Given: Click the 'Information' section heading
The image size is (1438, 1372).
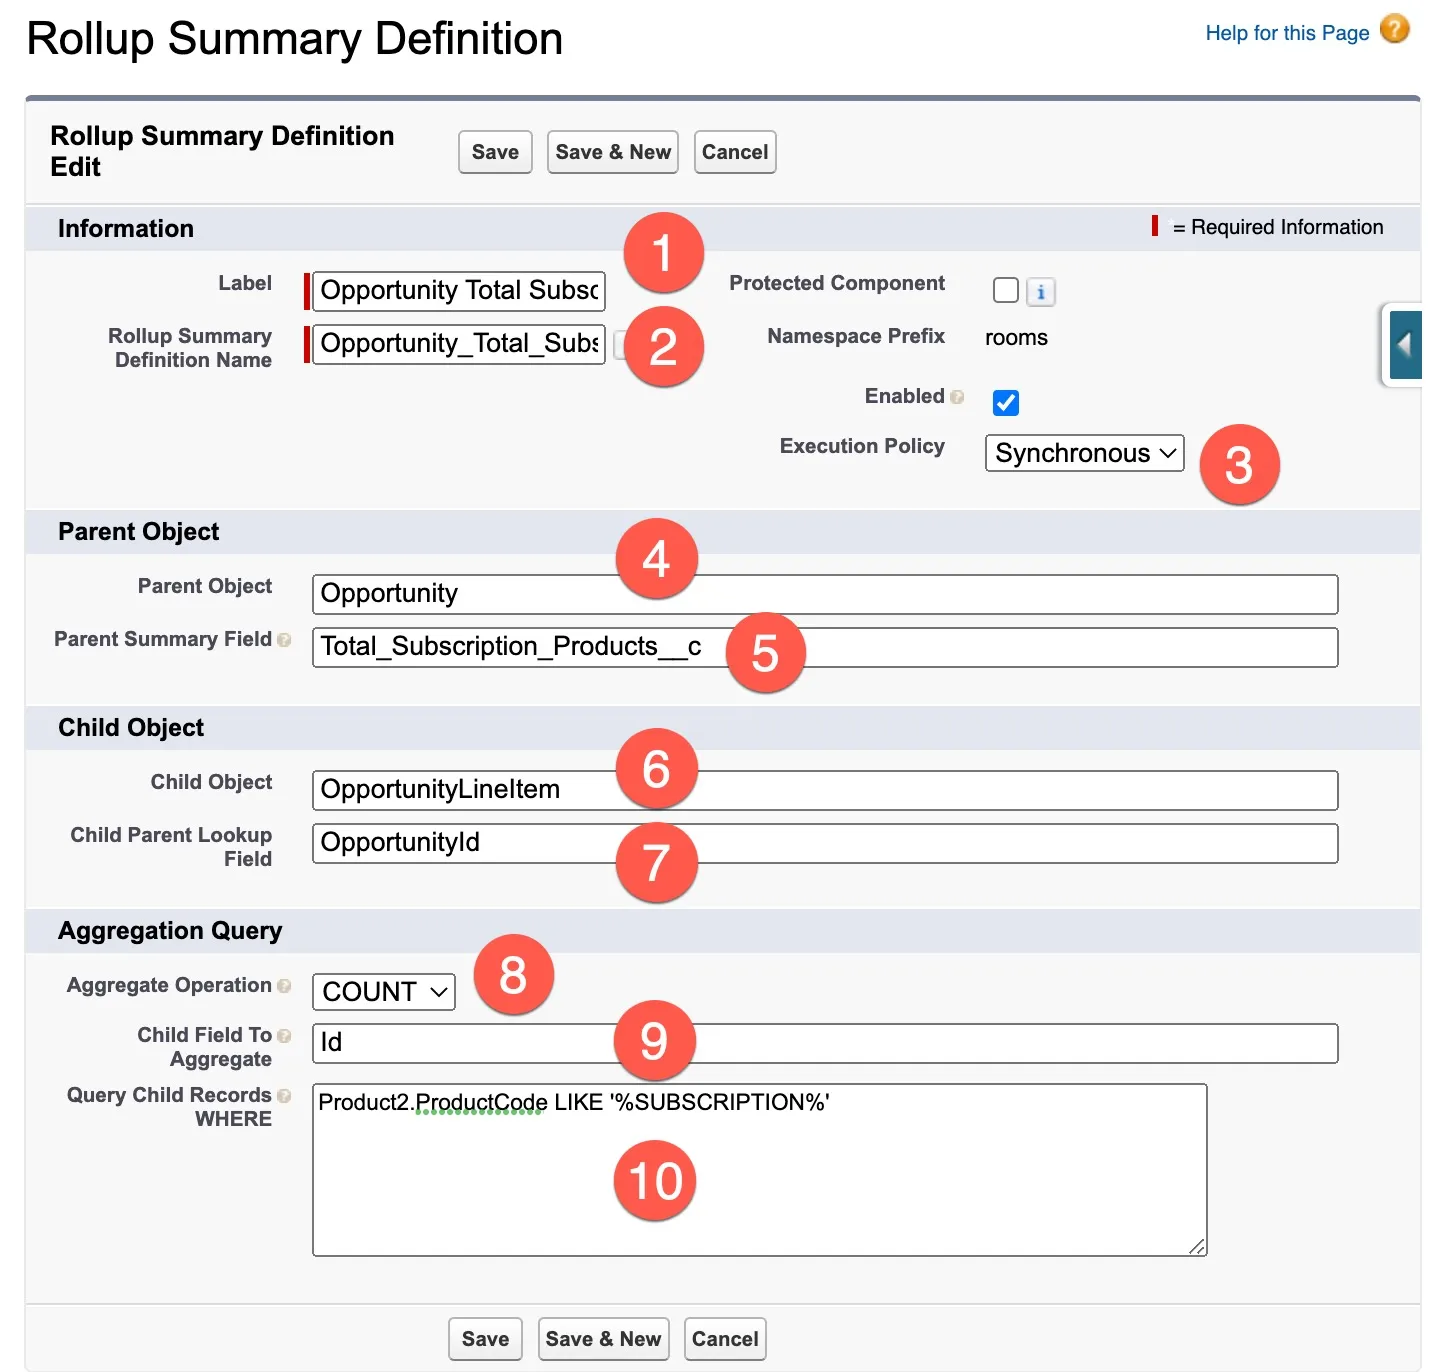Looking at the screenshot, I should [126, 229].
